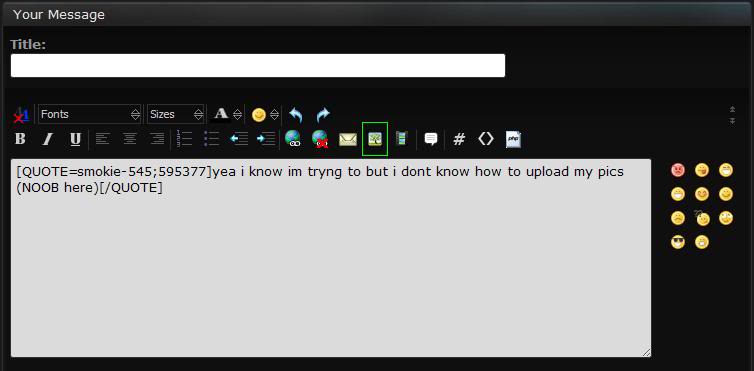Click the Insert Video filmstrip icon
This screenshot has width=754, height=371.
(x=401, y=139)
